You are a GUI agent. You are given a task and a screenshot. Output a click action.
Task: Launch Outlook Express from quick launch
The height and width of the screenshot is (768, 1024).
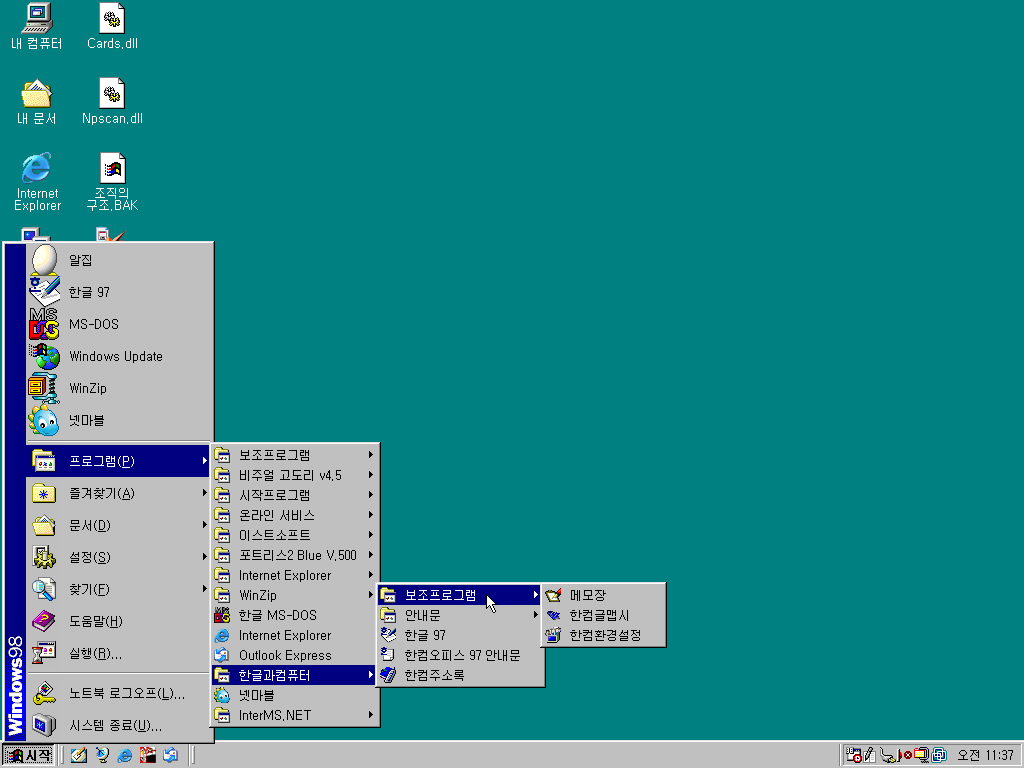tap(170, 756)
